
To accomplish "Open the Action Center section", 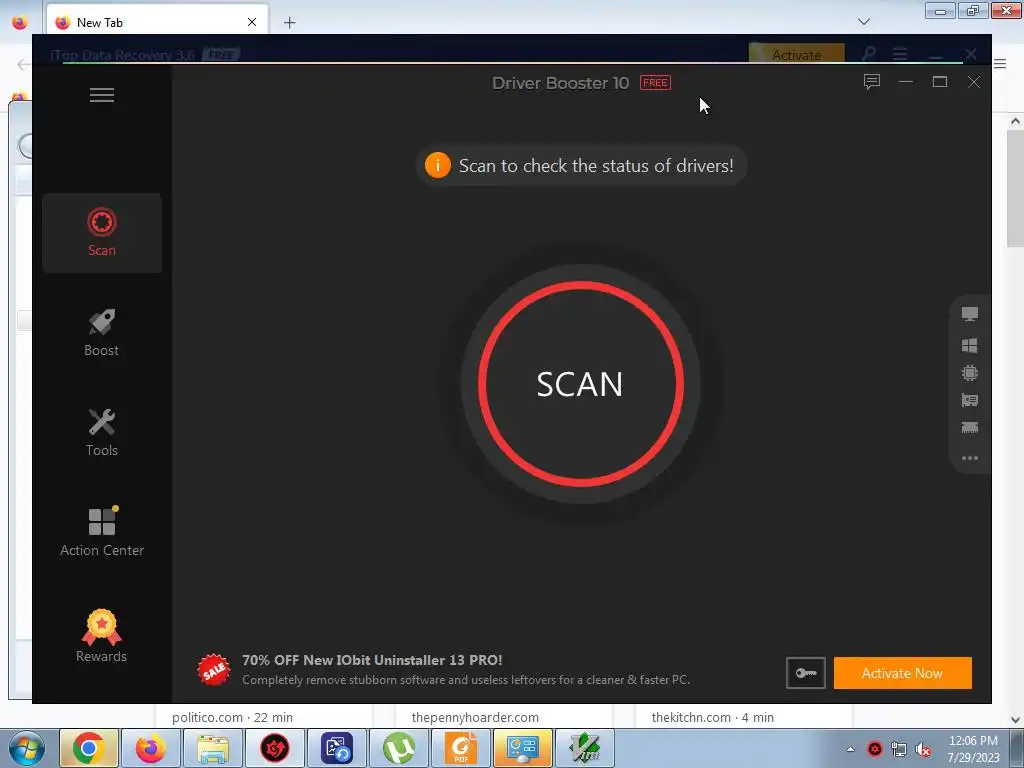I will (x=102, y=532).
